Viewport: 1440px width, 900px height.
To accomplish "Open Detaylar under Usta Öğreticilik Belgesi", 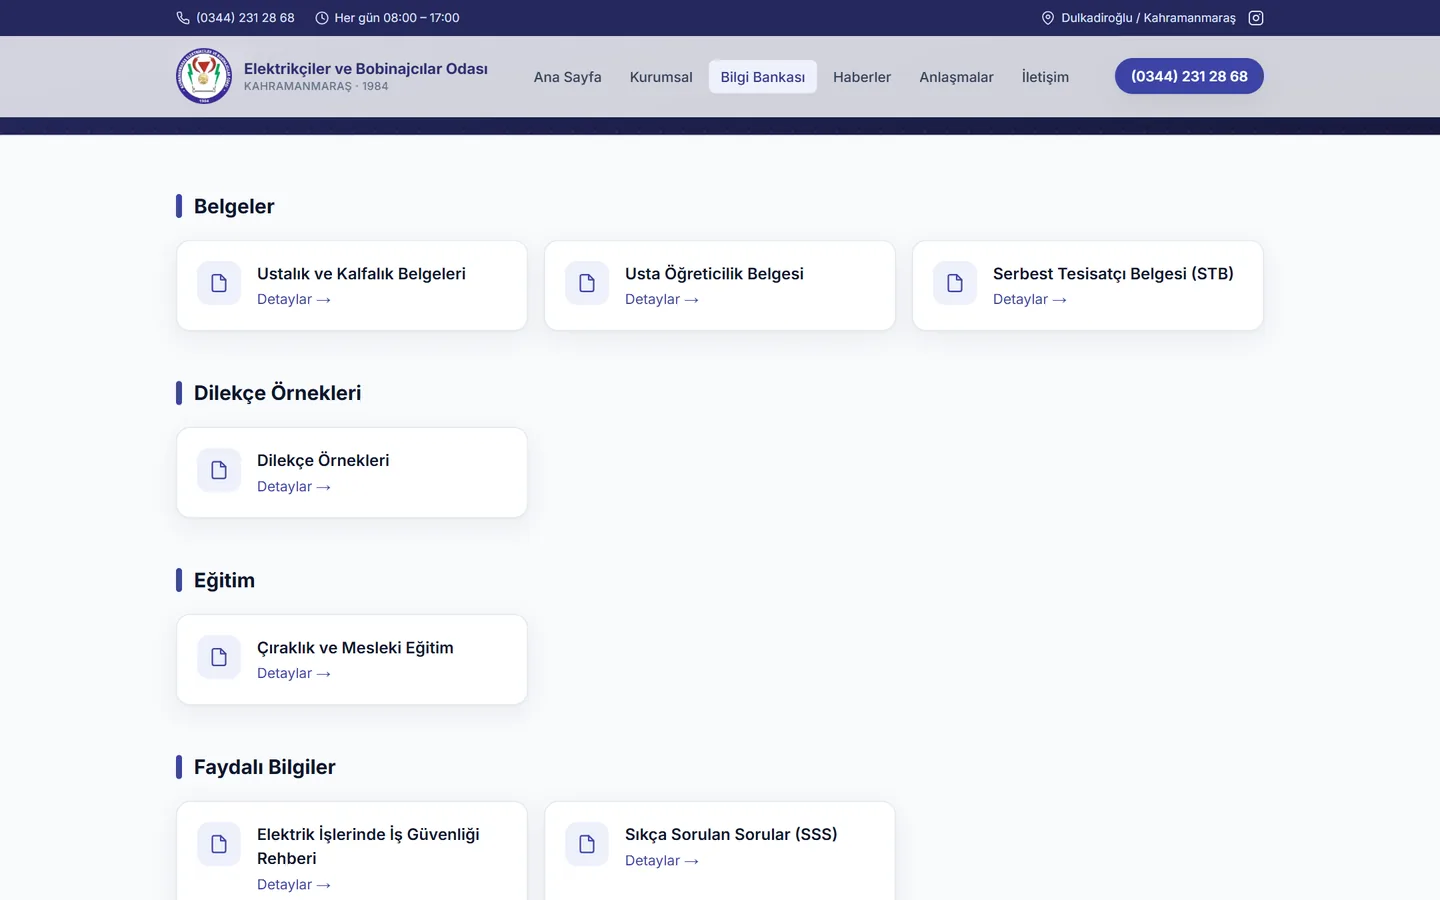I will [x=662, y=299].
